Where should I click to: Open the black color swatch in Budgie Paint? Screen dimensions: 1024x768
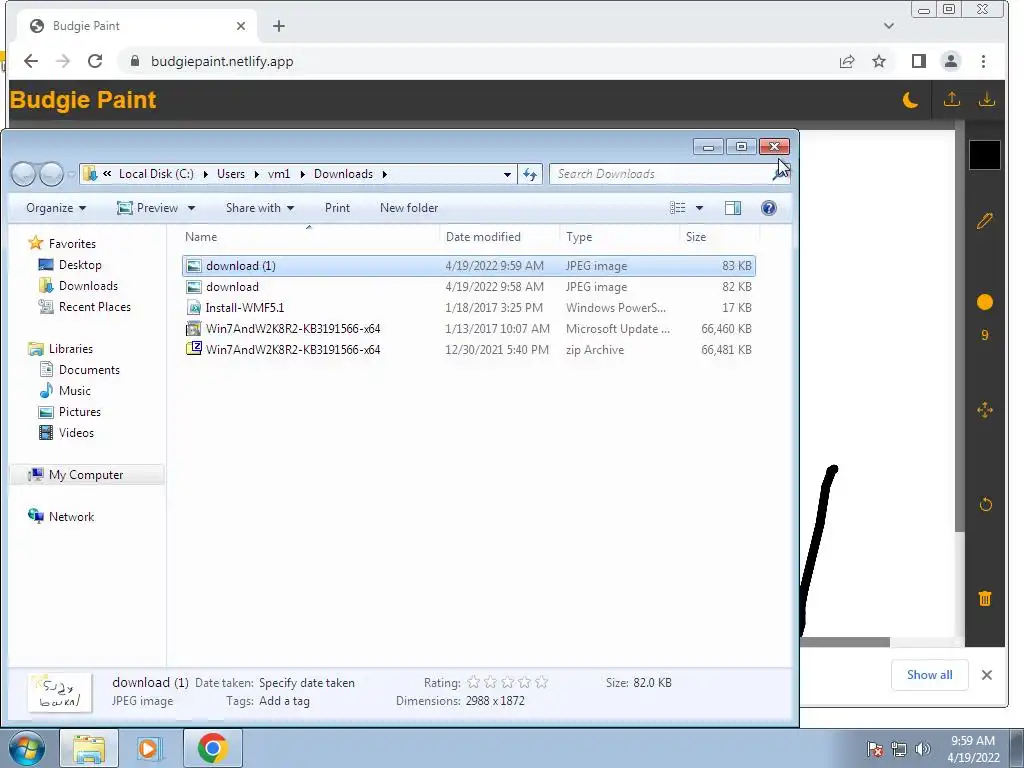point(985,155)
